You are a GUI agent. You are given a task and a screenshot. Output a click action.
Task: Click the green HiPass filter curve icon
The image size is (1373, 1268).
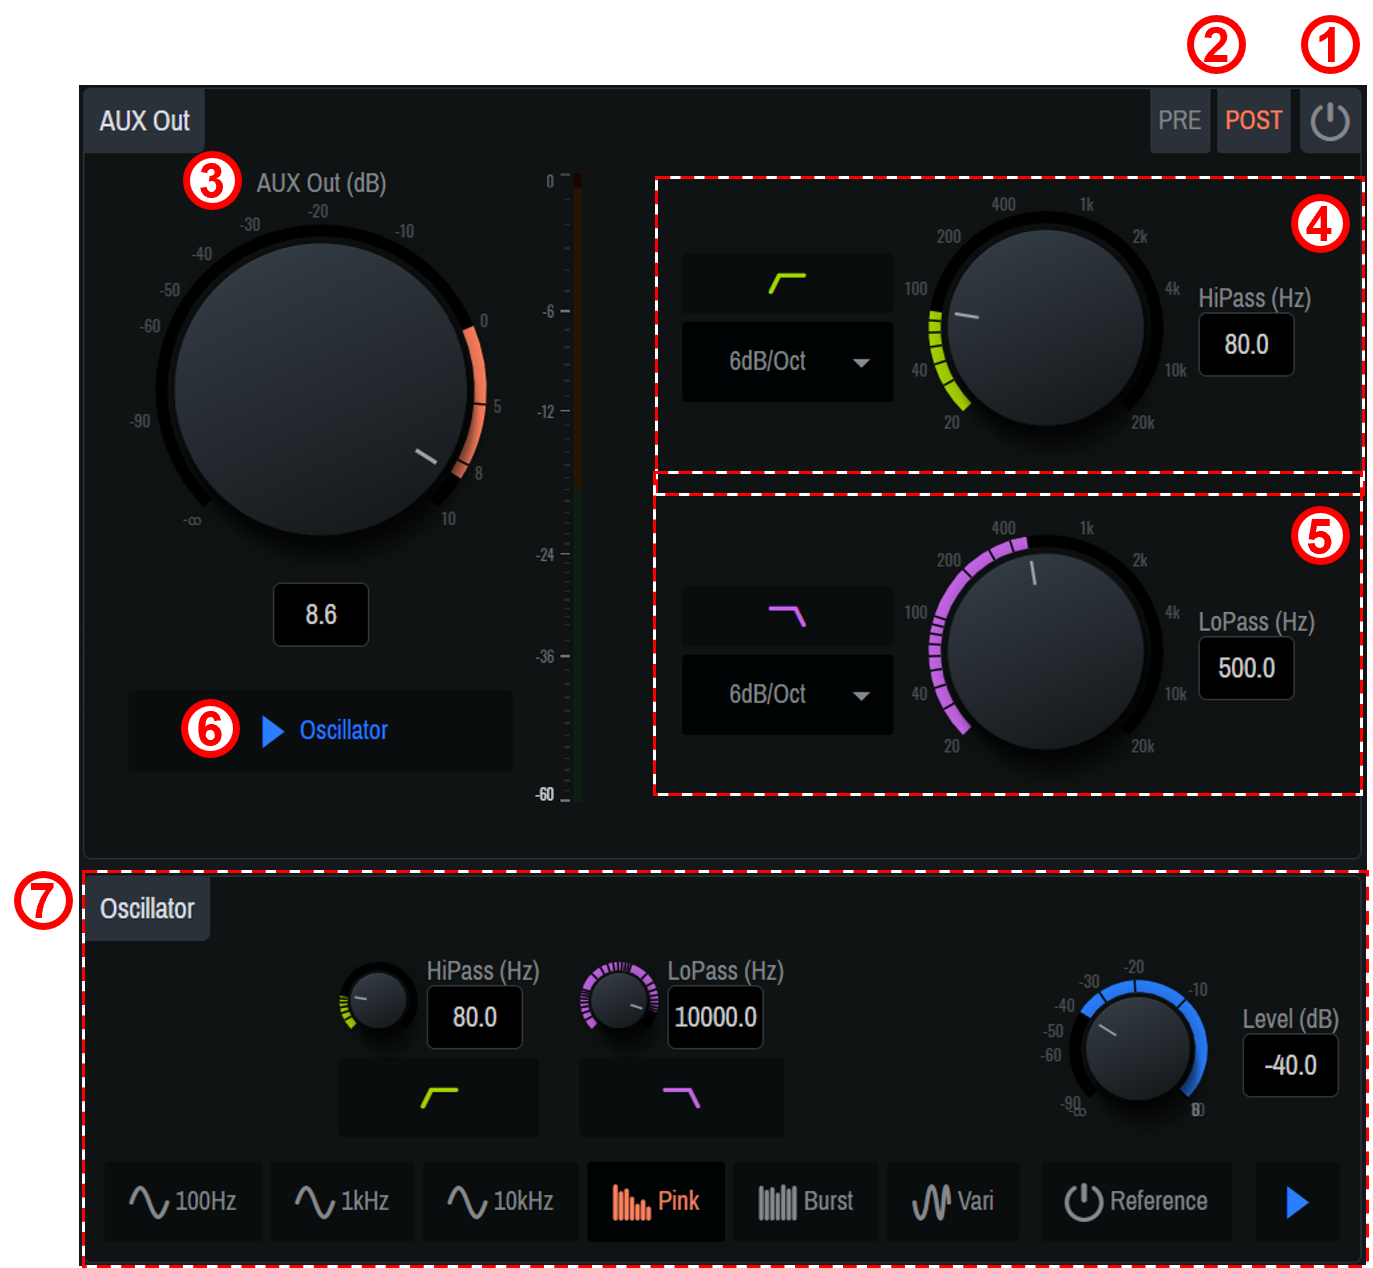coord(787,283)
